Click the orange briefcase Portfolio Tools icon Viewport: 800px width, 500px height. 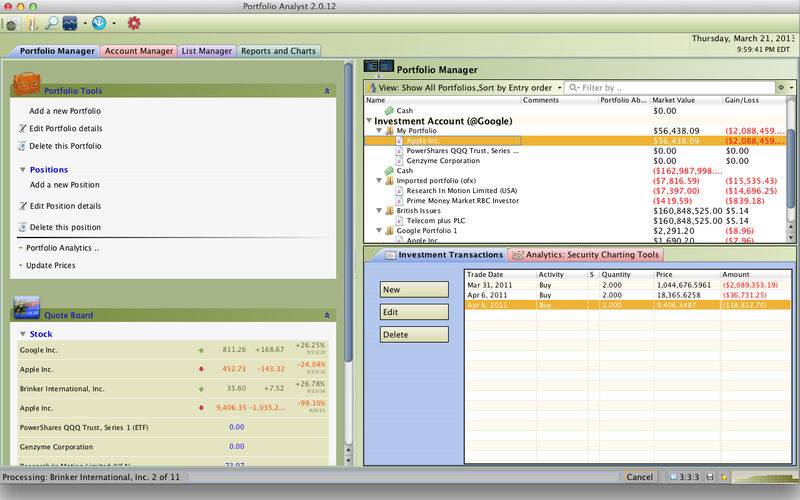[x=26, y=84]
